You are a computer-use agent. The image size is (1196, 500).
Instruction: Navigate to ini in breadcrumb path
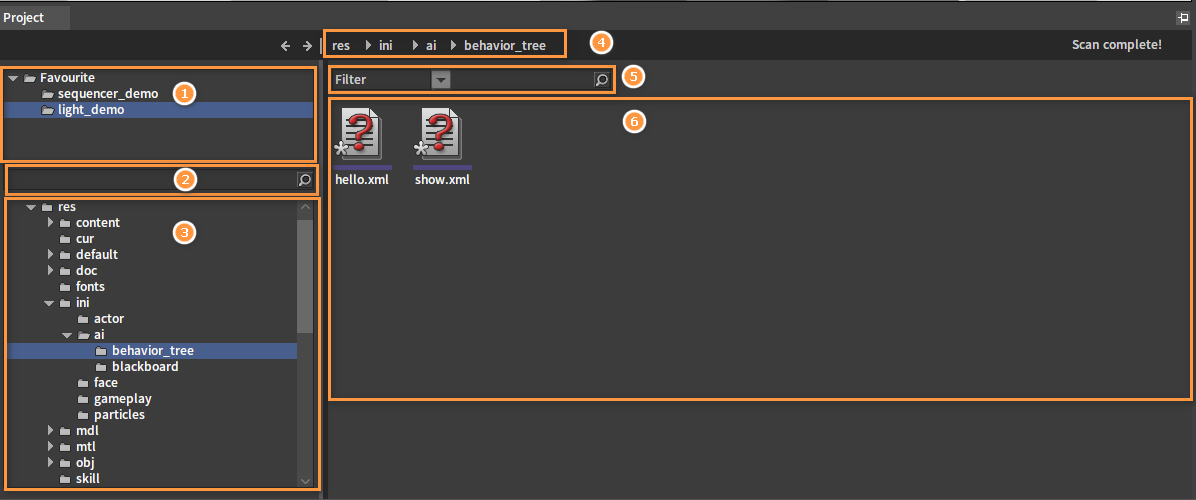tap(385, 45)
